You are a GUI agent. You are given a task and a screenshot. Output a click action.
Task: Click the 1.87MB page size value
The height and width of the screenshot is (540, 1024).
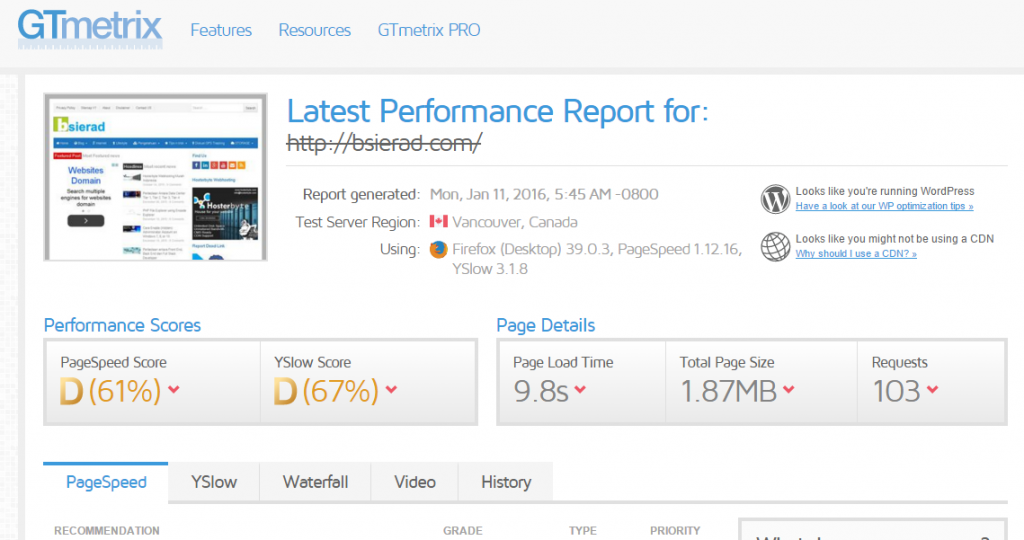pos(728,391)
